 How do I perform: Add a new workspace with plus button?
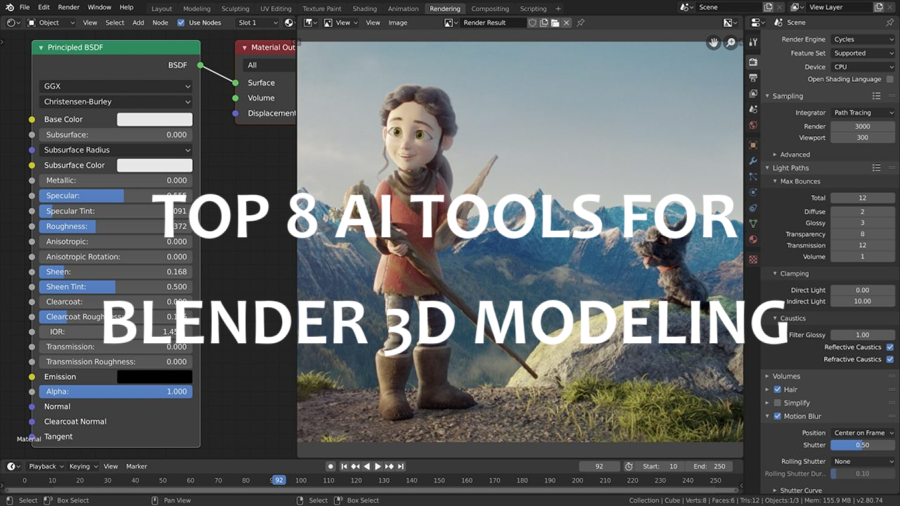(558, 9)
